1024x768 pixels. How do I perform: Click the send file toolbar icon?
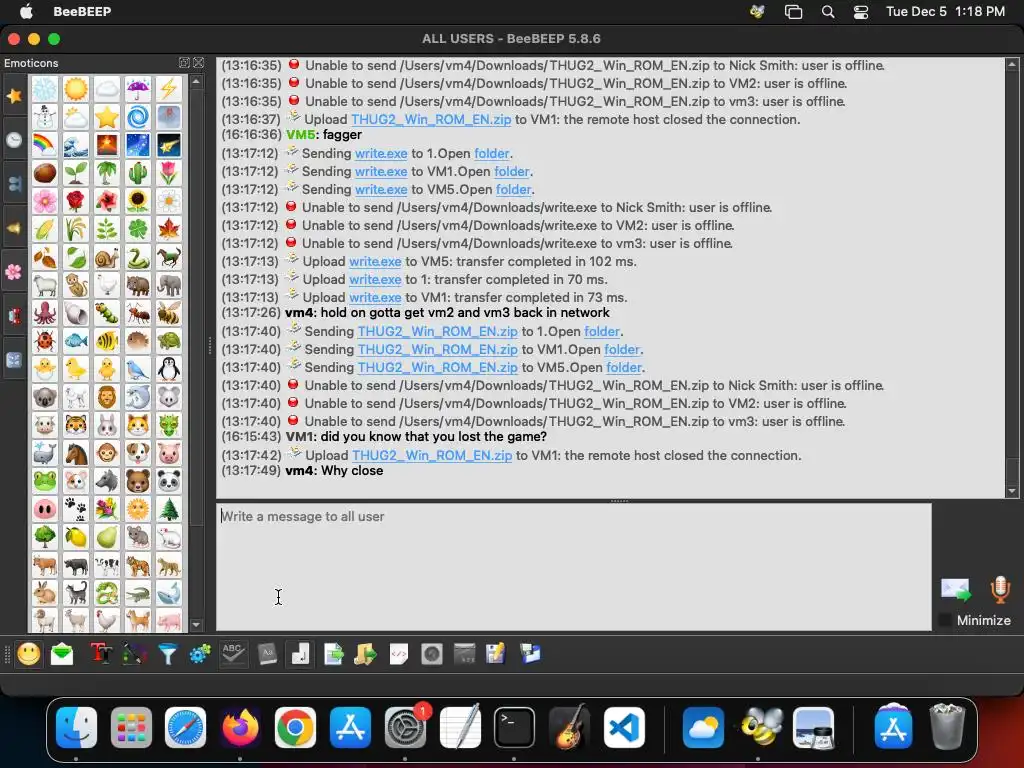click(334, 654)
